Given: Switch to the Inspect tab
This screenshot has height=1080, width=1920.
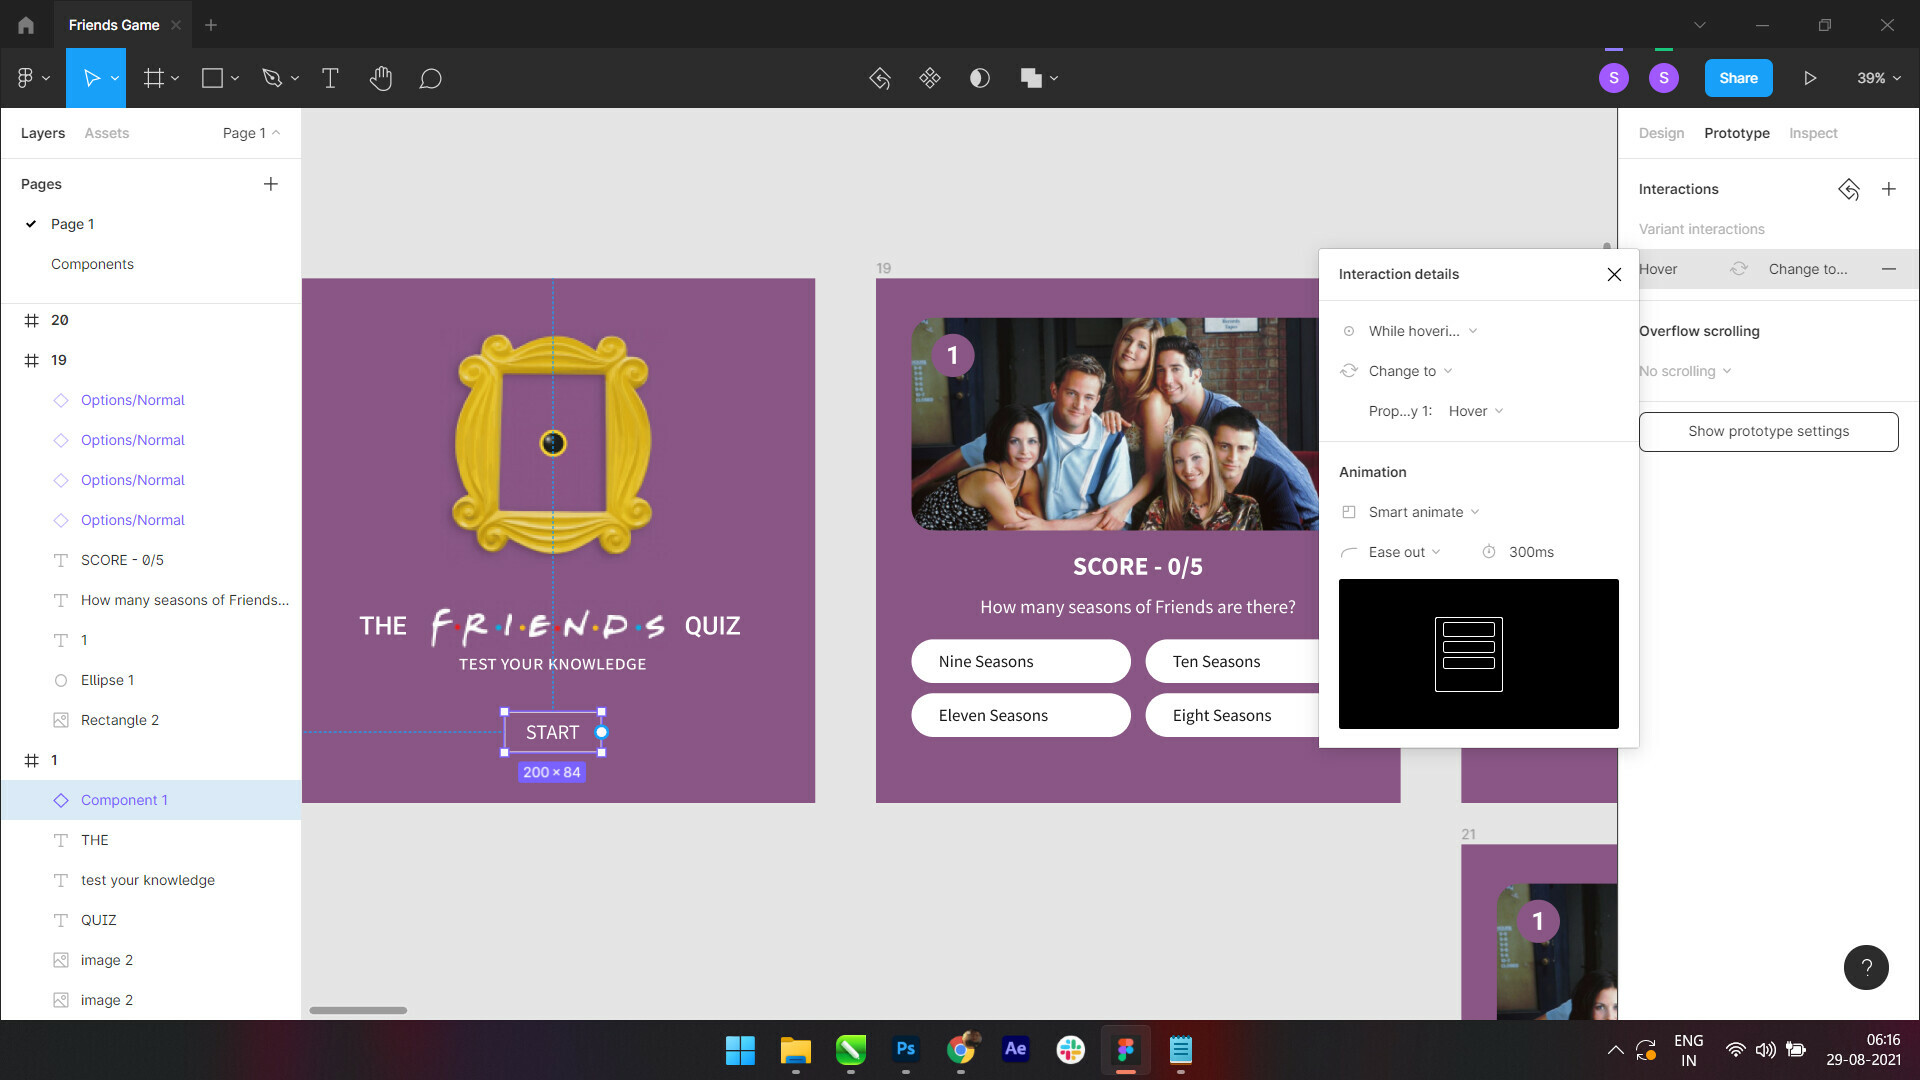Looking at the screenshot, I should click(1813, 133).
